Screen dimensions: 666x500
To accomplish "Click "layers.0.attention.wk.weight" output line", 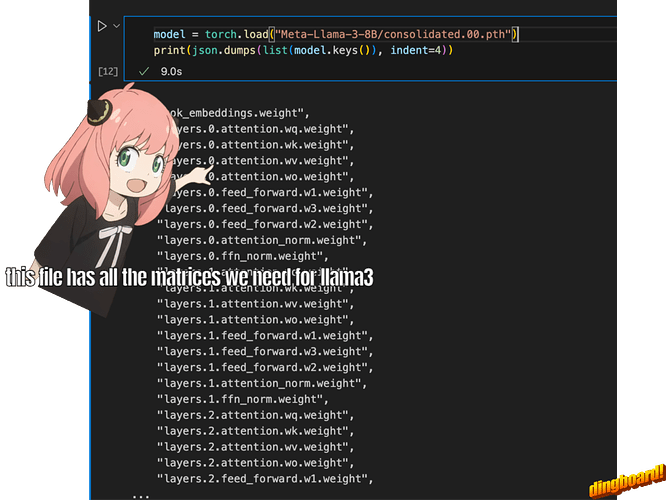I will point(263,145).
